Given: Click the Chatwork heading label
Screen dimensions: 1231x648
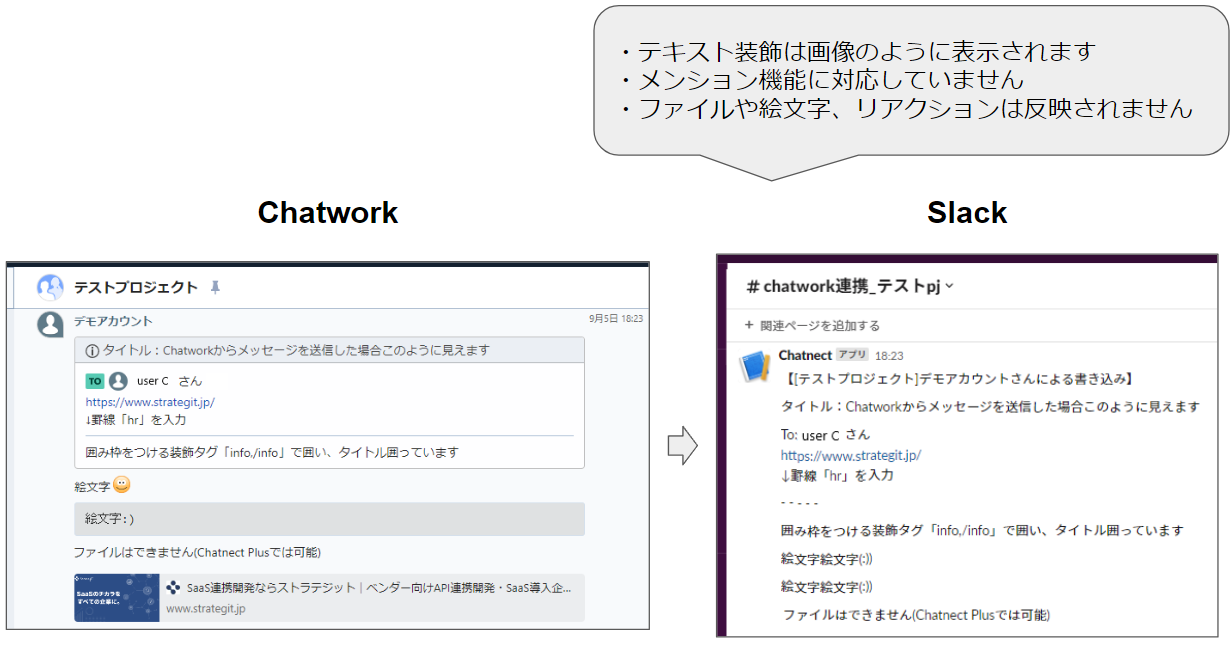Looking at the screenshot, I should pos(328,213).
